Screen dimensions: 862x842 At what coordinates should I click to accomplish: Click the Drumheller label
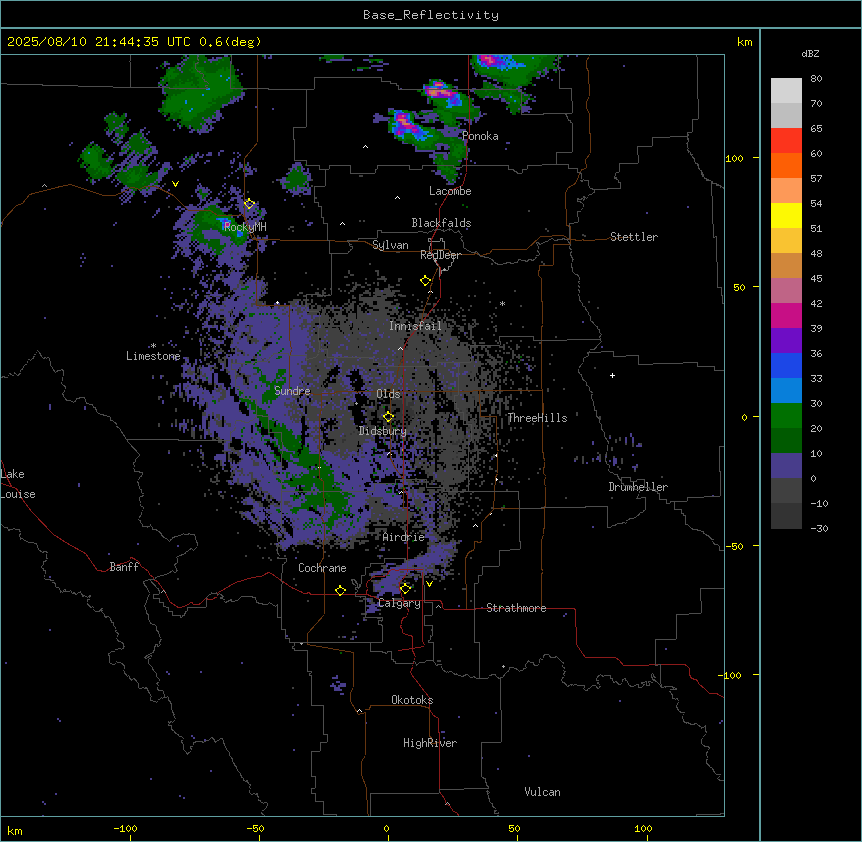tap(638, 487)
